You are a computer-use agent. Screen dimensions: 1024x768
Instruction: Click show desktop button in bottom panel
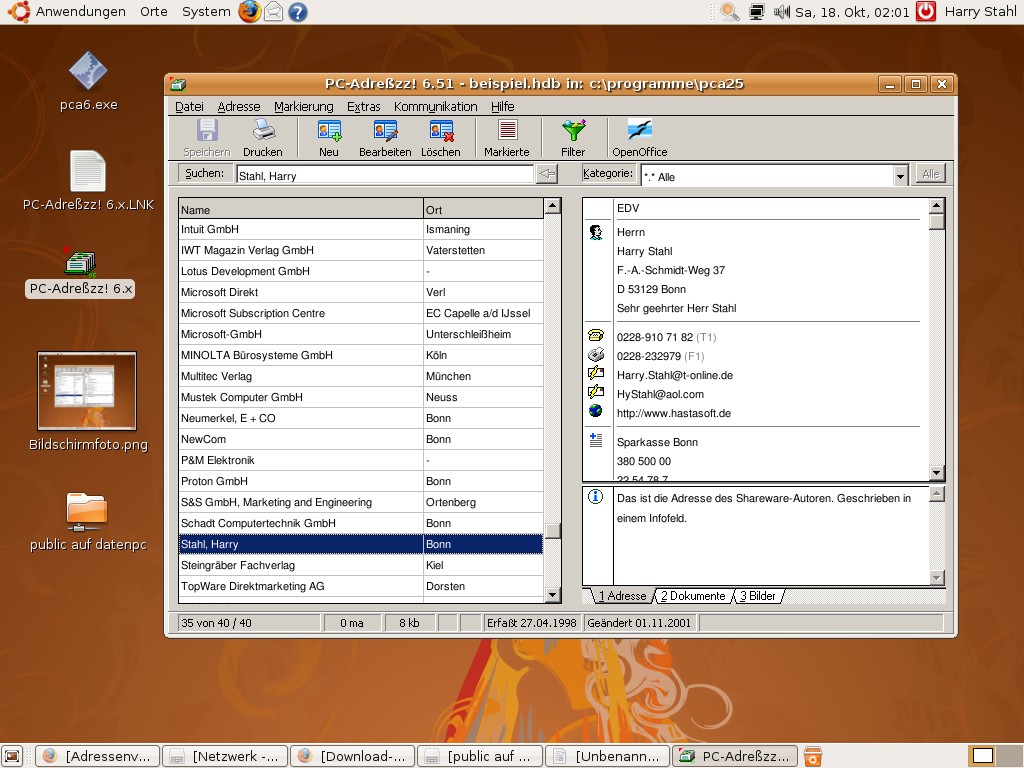coord(12,756)
